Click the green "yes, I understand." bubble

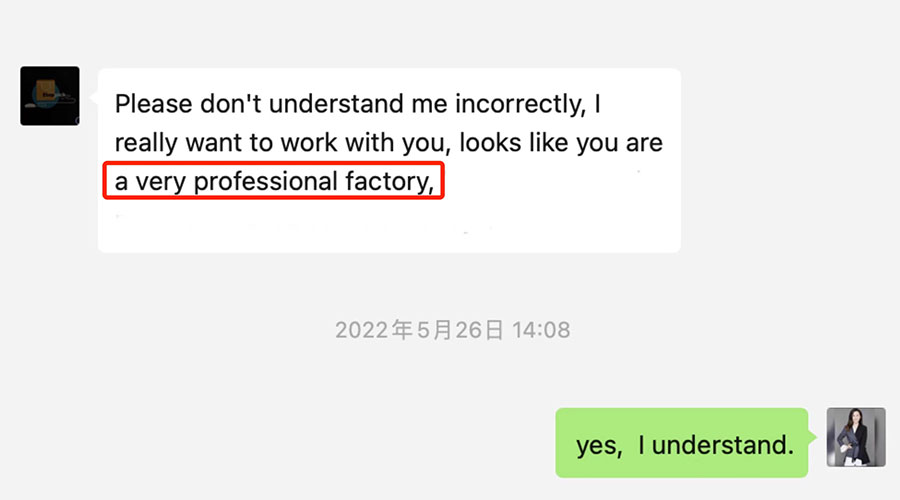(681, 442)
